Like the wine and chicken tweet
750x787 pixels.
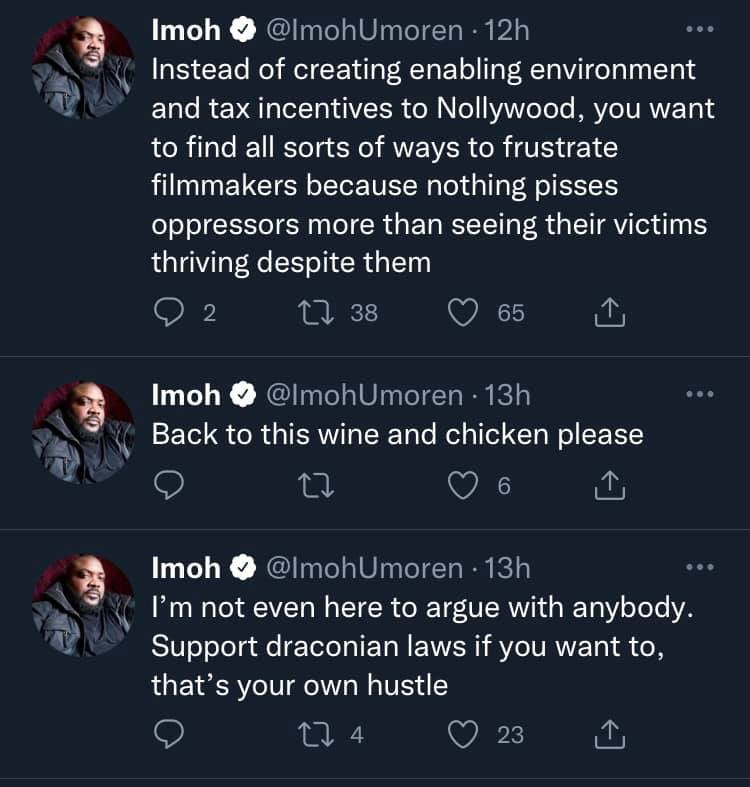(x=462, y=486)
